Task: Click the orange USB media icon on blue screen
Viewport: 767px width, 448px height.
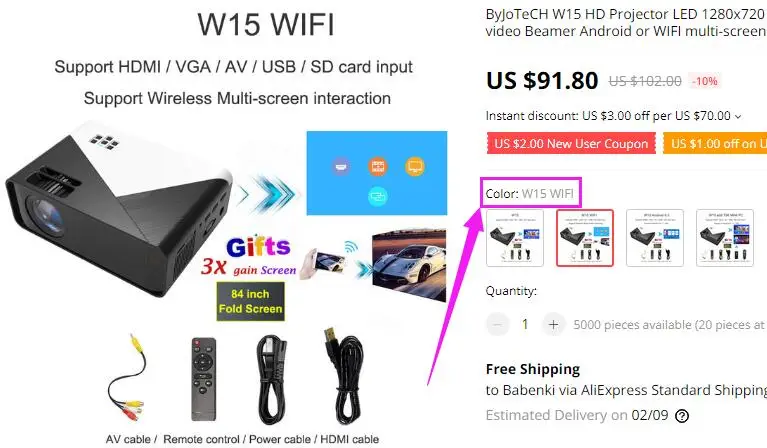Action: coord(378,167)
